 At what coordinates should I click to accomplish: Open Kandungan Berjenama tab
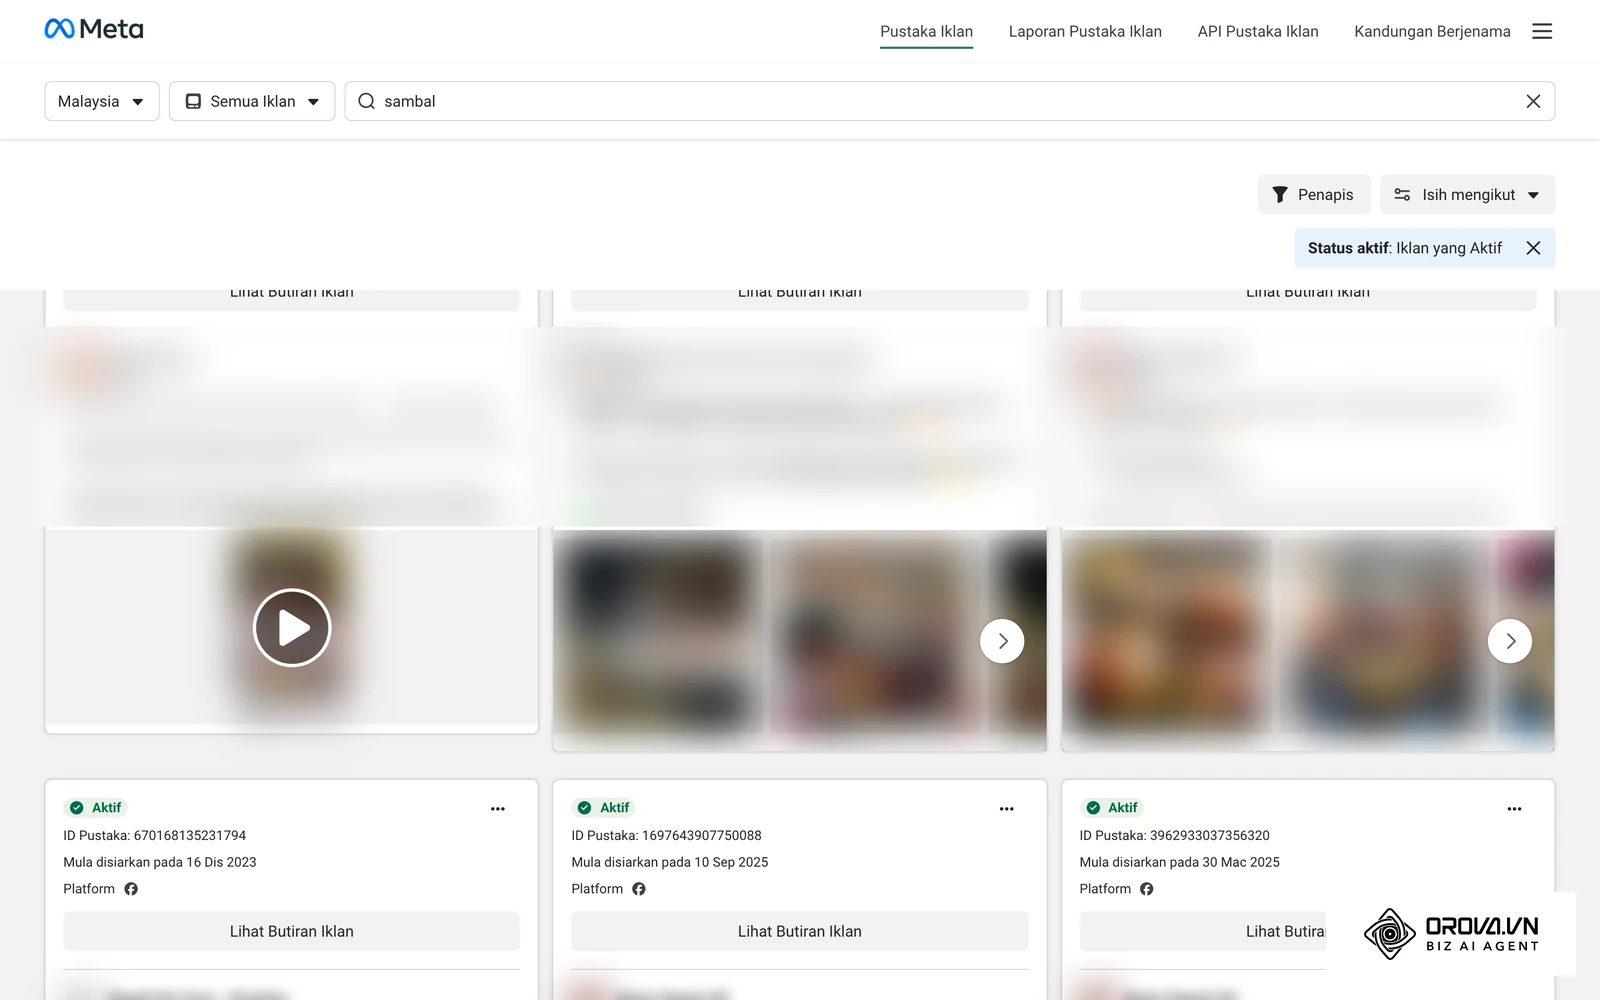tap(1432, 31)
